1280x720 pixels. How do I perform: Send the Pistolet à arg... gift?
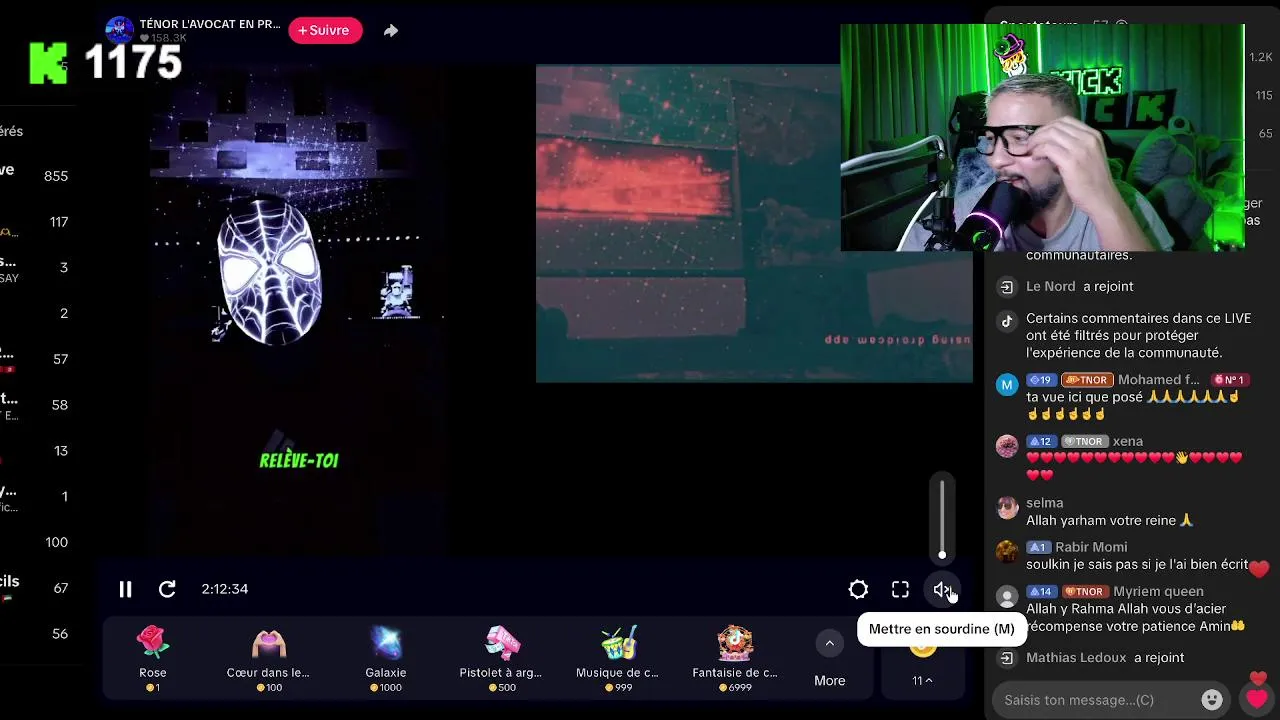[x=501, y=658]
